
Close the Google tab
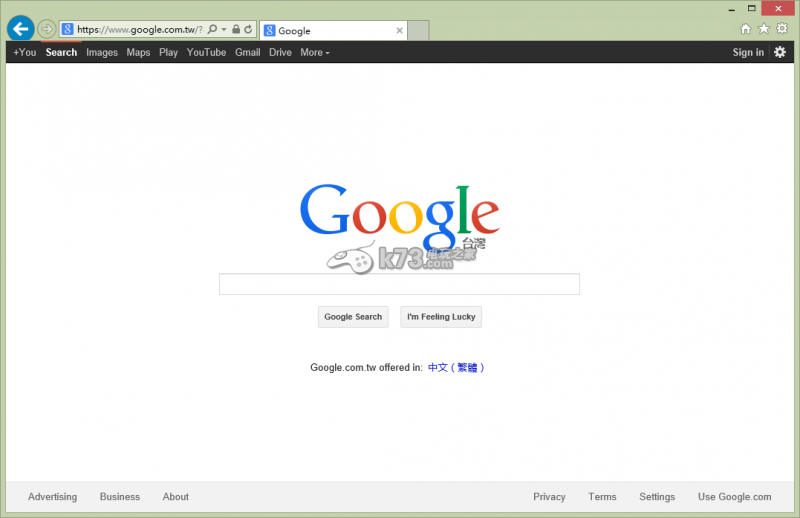[x=399, y=31]
